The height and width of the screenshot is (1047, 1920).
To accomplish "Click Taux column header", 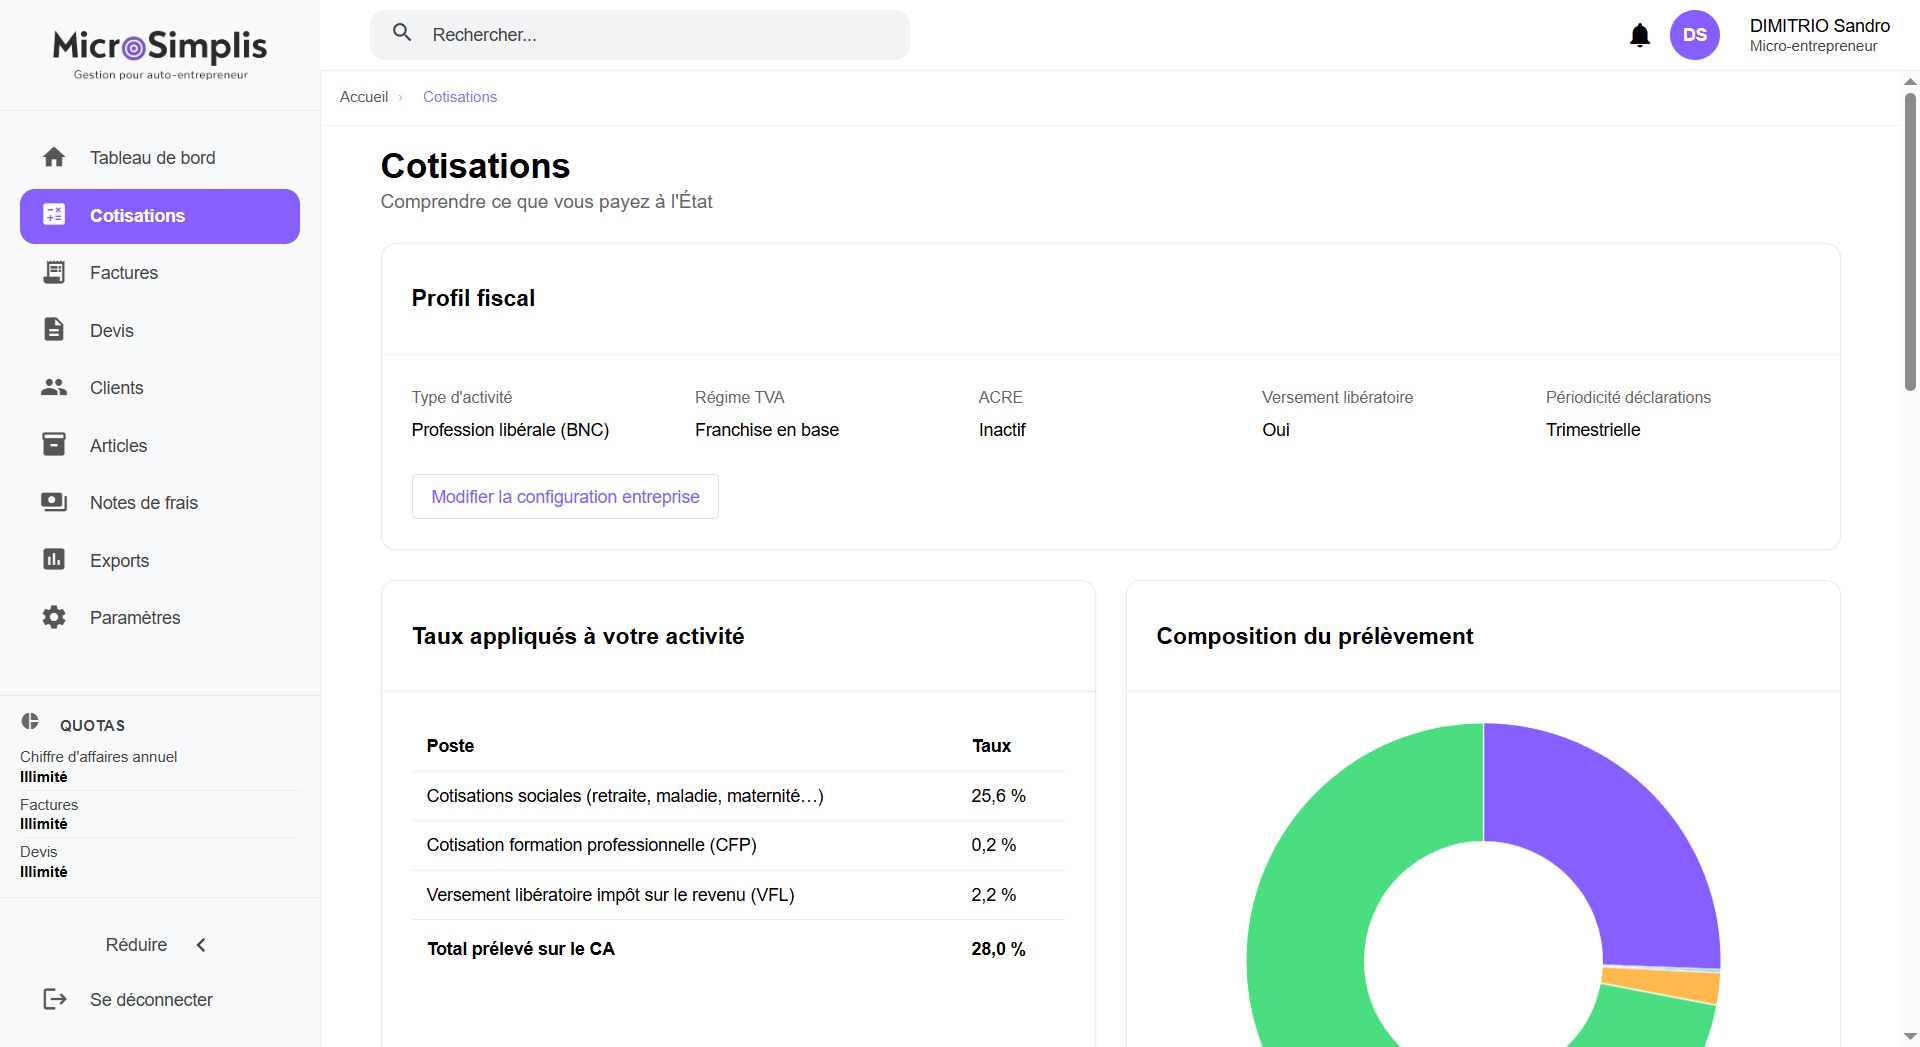I will 991,746.
